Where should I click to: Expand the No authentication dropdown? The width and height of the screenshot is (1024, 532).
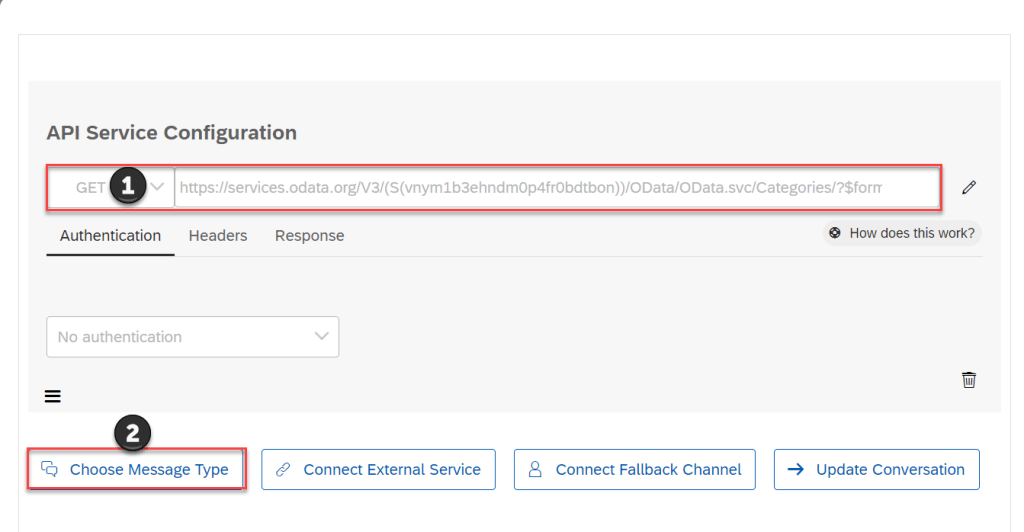point(192,337)
